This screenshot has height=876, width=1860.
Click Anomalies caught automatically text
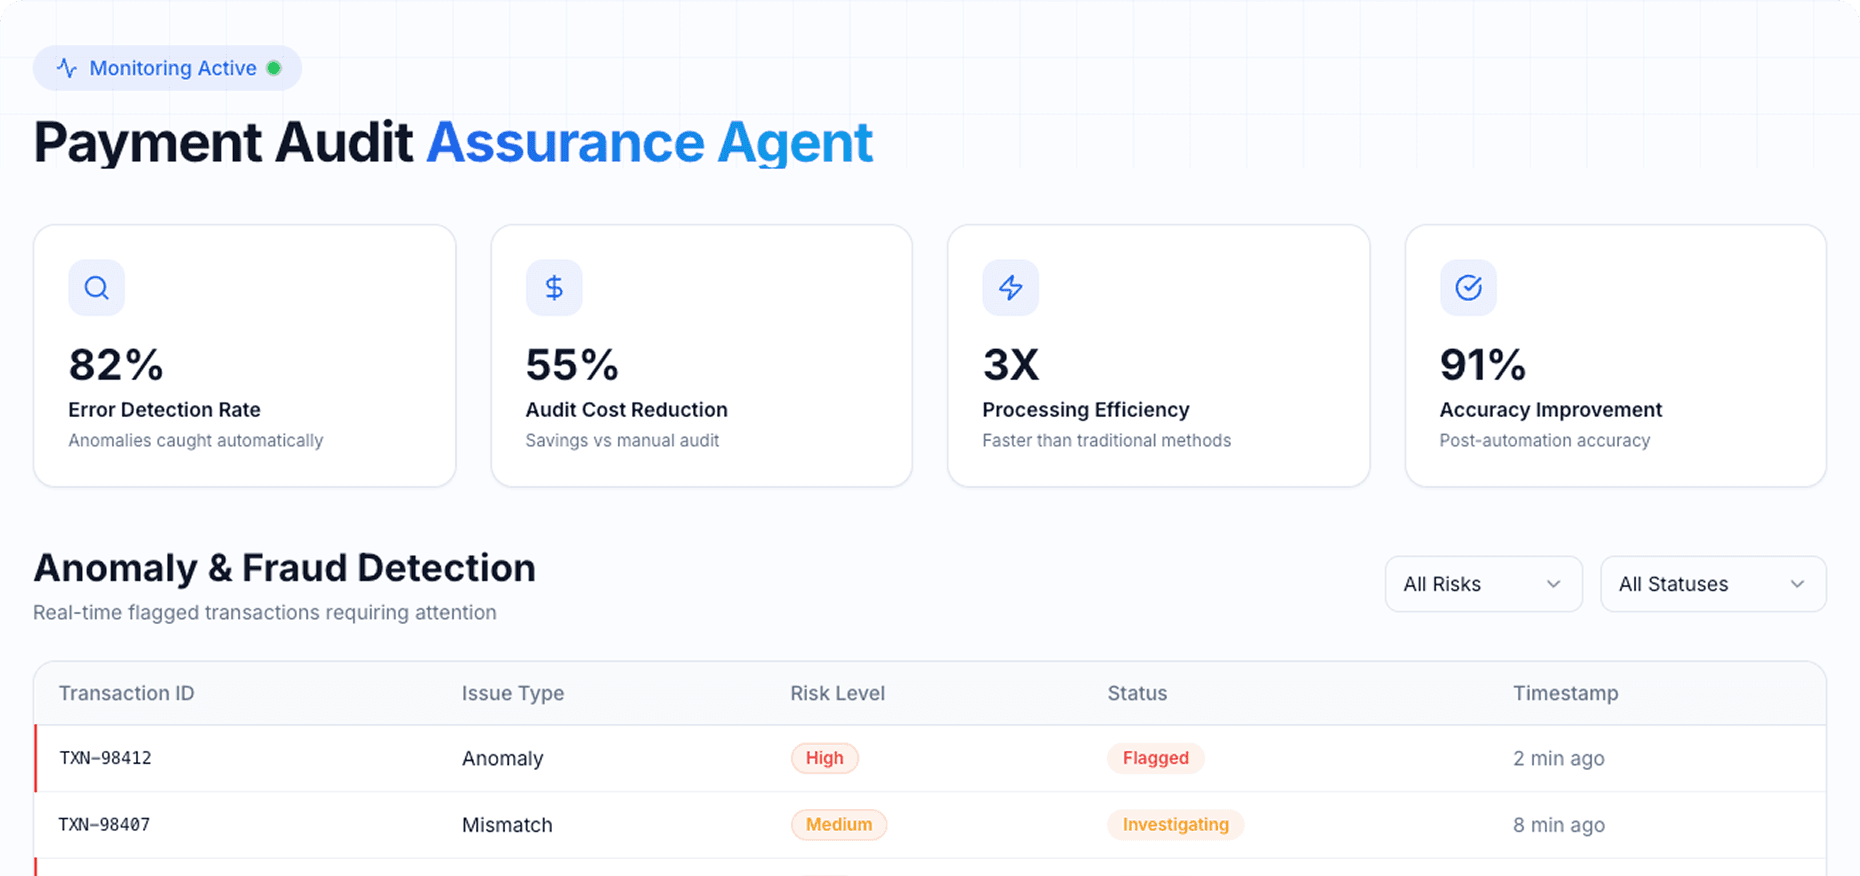pyautogui.click(x=196, y=441)
